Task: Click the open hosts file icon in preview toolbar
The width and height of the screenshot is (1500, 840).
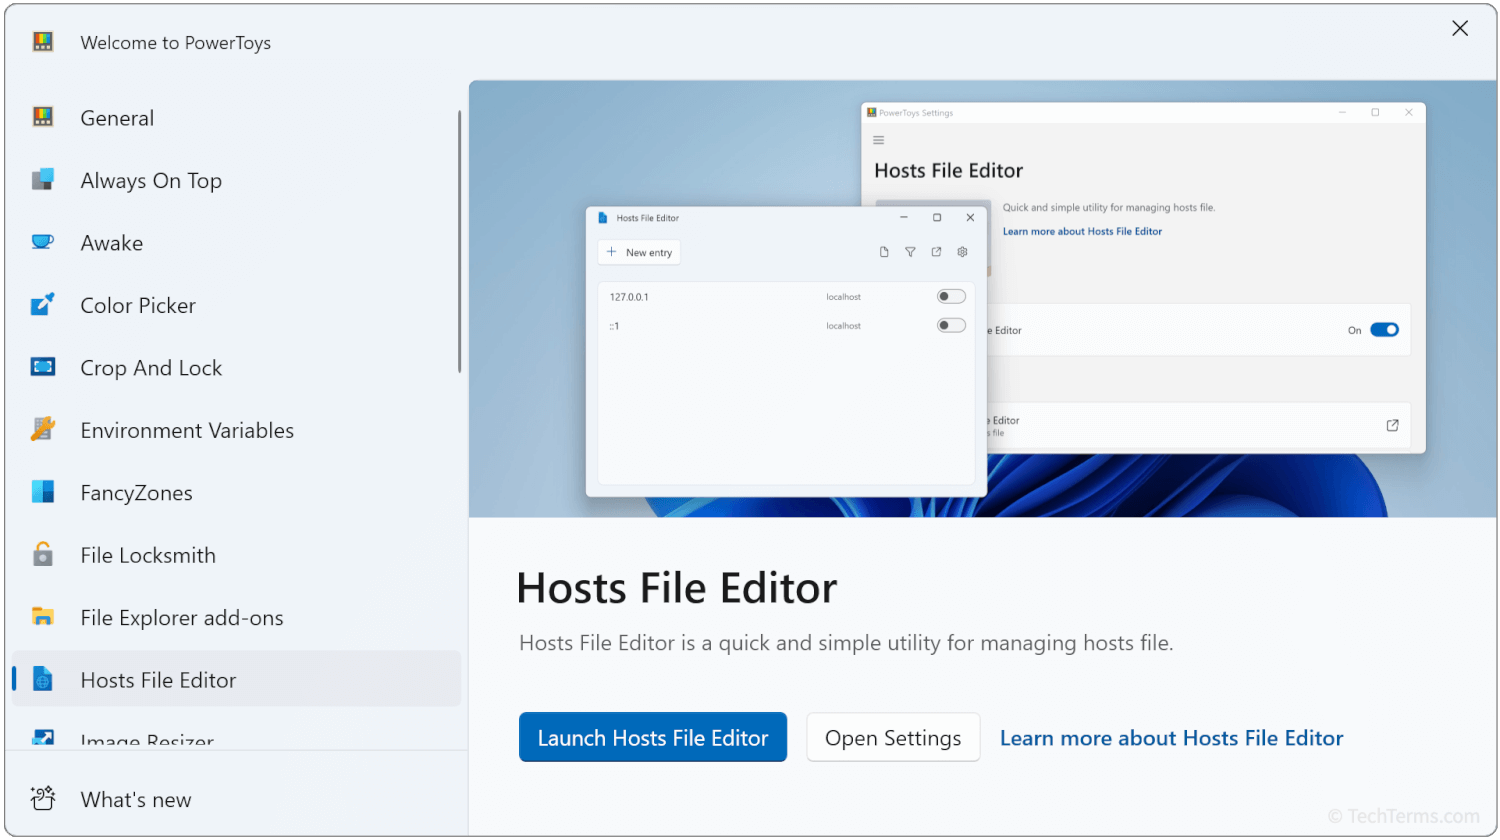Action: pos(936,252)
